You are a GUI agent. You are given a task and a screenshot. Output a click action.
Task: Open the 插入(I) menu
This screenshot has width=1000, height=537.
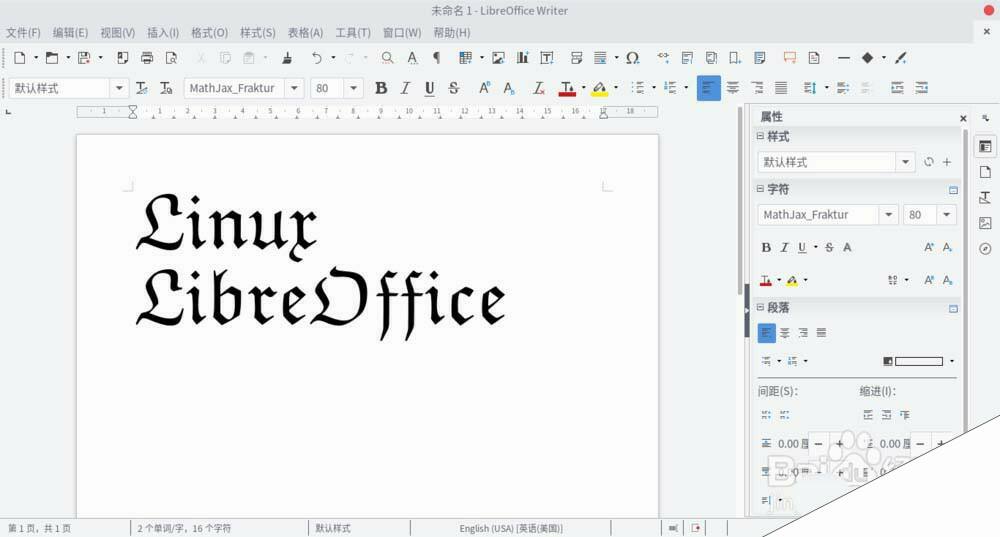(163, 33)
